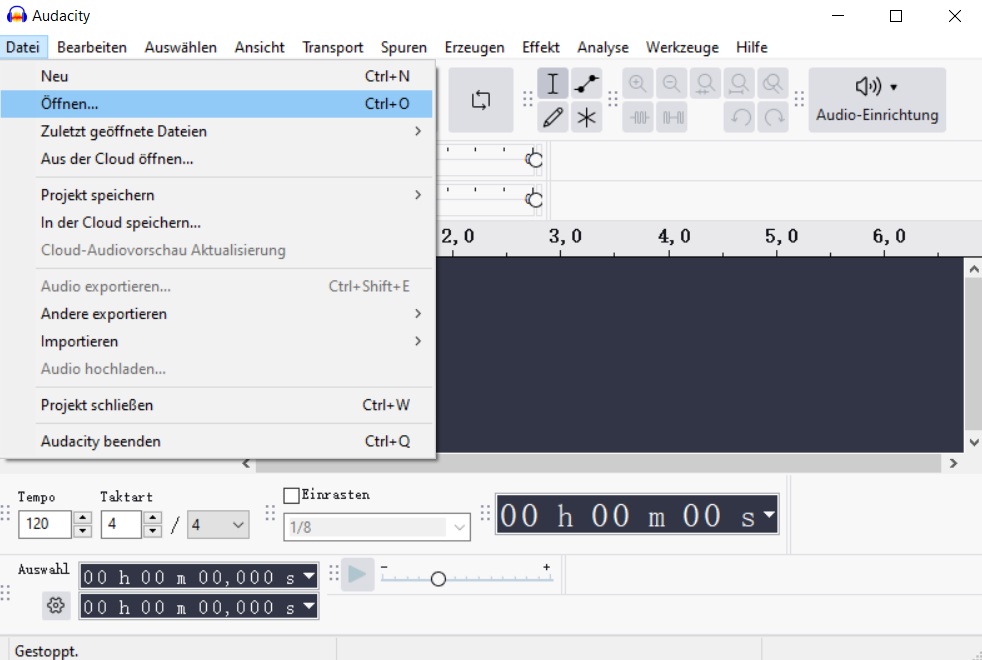Choose Audacity beenden
This screenshot has width=982, height=660.
tap(217, 441)
